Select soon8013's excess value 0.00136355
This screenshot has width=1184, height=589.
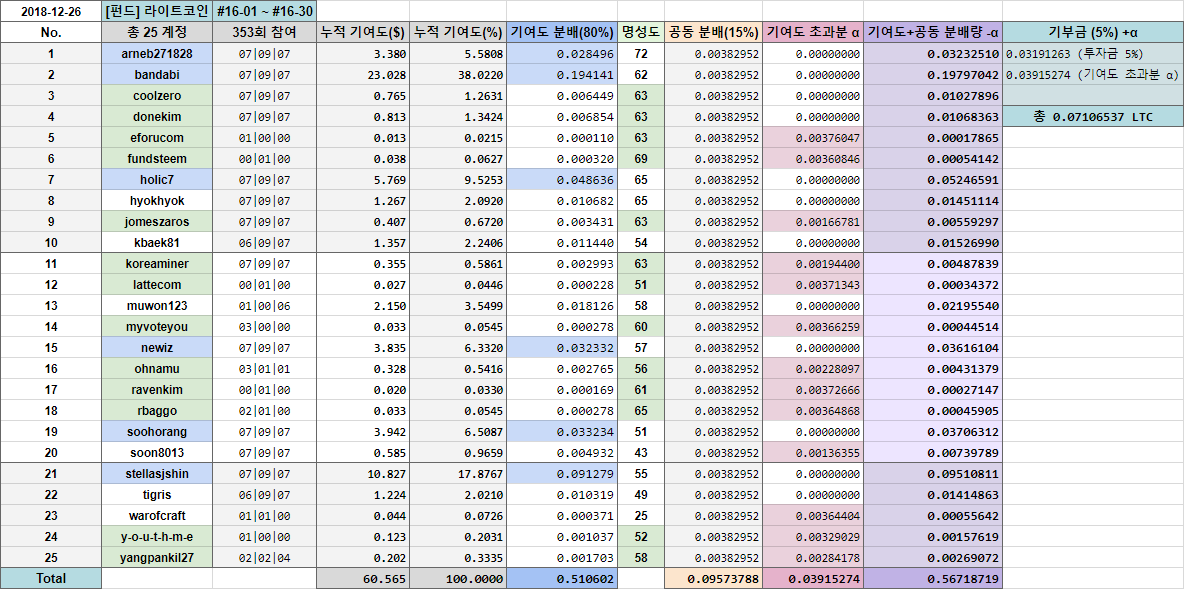pos(812,452)
